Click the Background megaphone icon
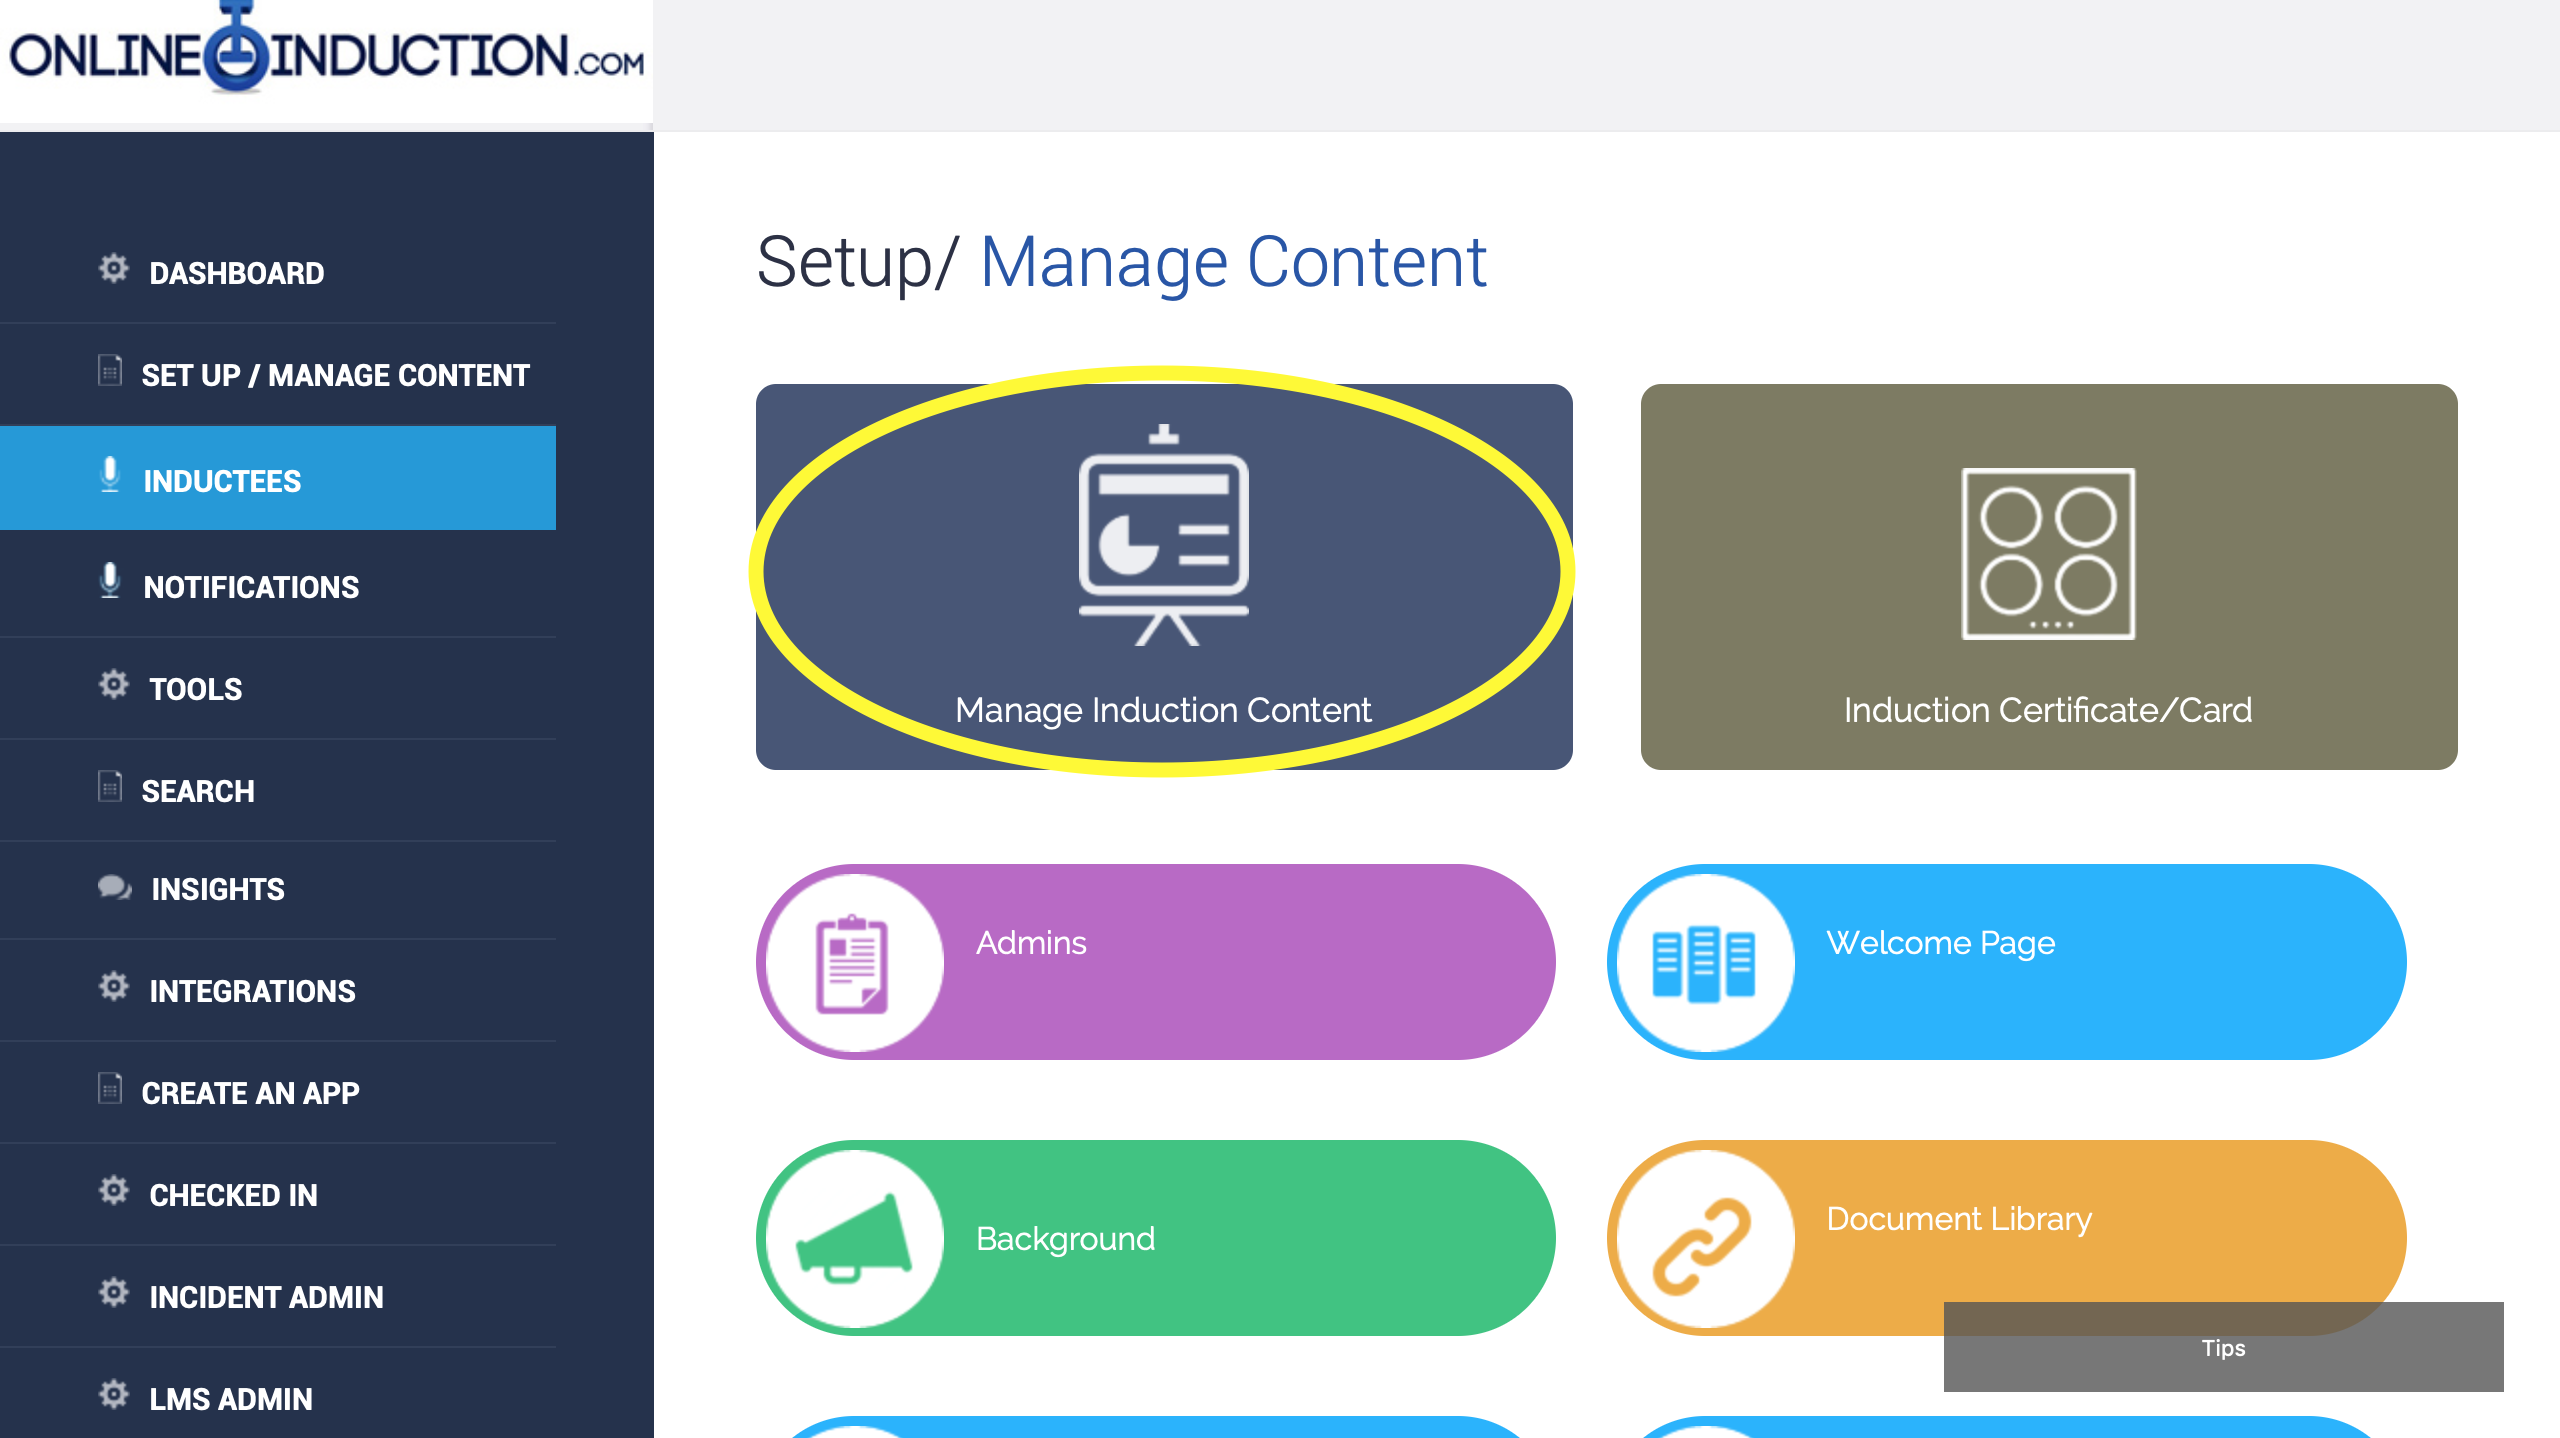The height and width of the screenshot is (1438, 2560). [853, 1239]
